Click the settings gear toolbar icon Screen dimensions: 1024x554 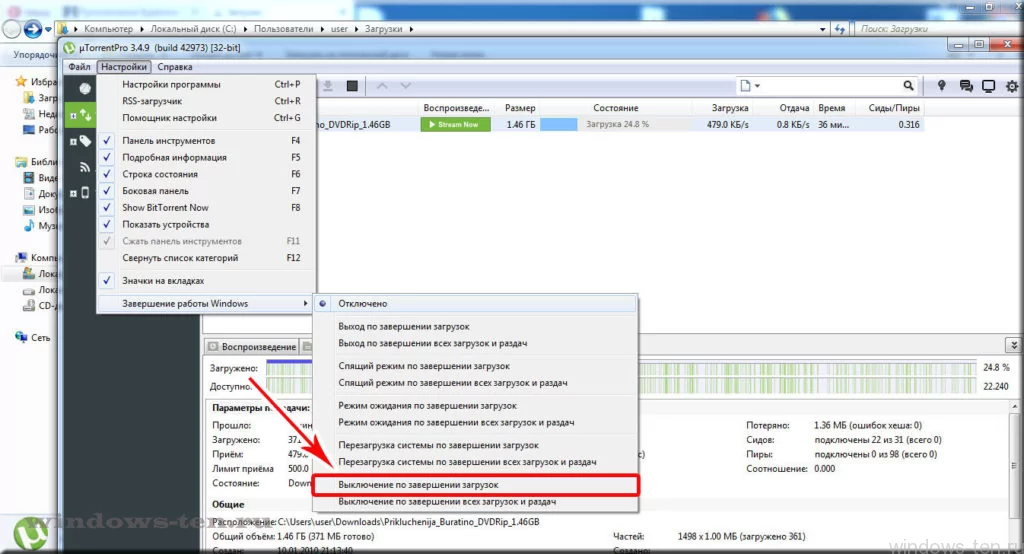tap(1012, 86)
